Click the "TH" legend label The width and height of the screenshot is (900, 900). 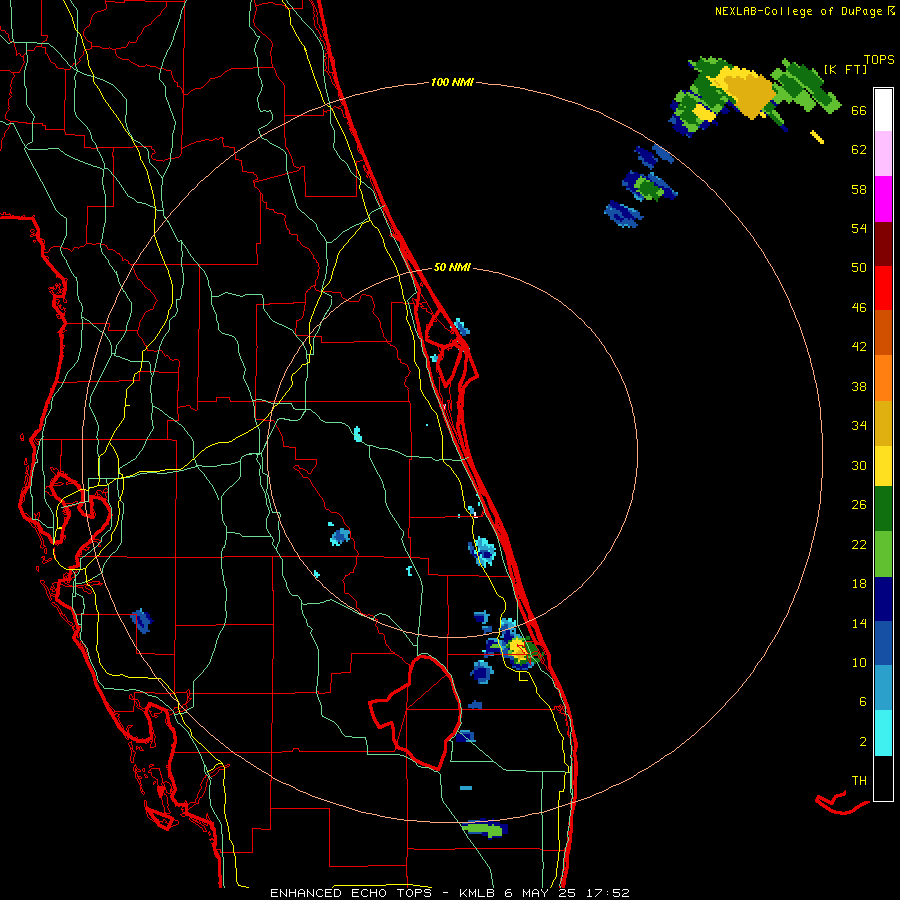(859, 781)
